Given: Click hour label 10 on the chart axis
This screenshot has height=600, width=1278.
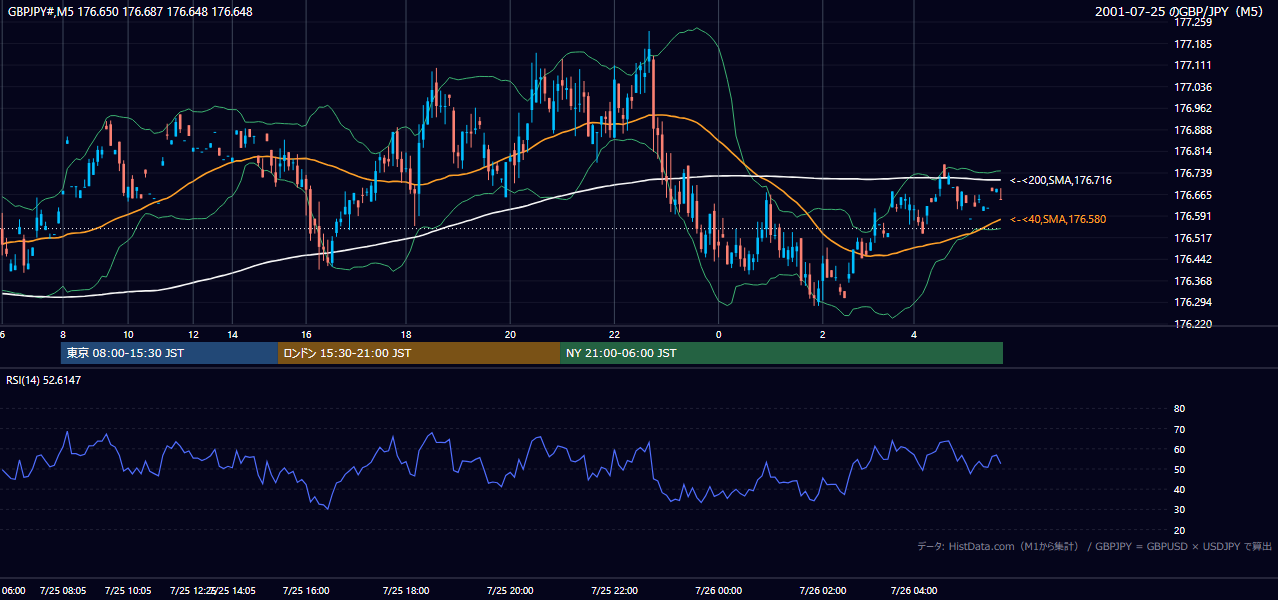Looking at the screenshot, I should point(128,334).
